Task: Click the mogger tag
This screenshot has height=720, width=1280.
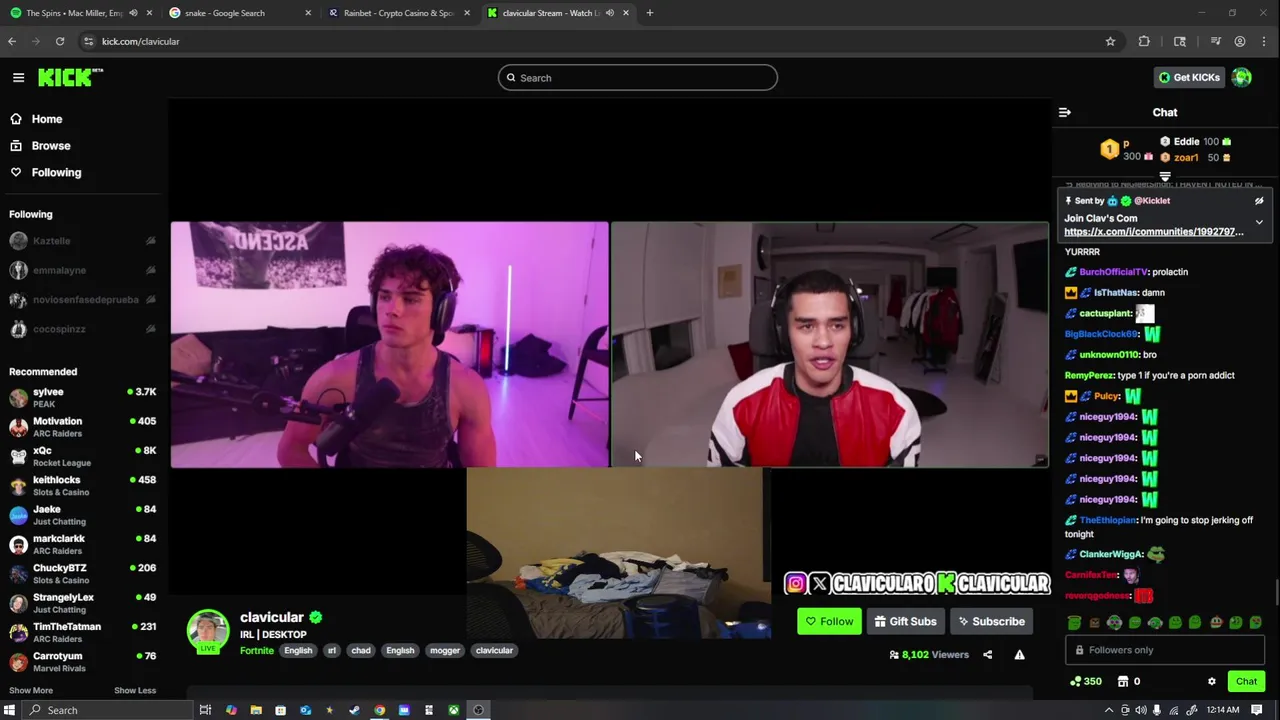Action: pos(445,651)
